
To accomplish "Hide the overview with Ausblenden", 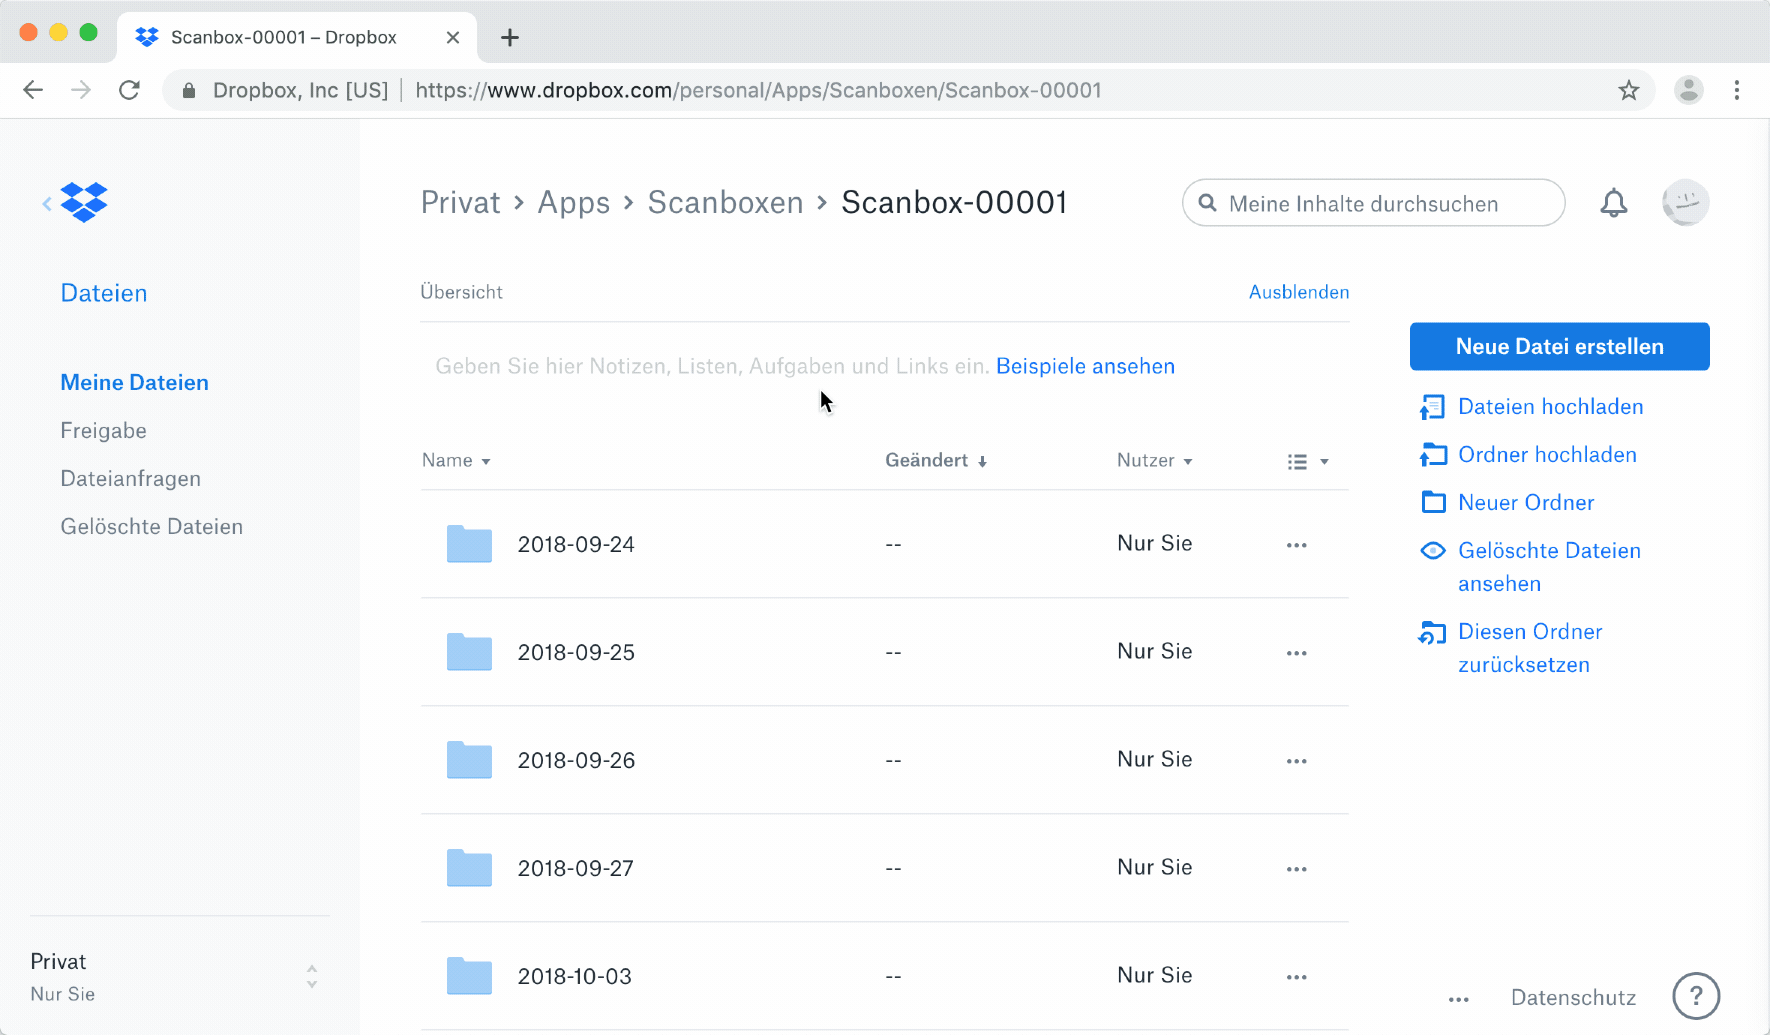I will point(1298,292).
